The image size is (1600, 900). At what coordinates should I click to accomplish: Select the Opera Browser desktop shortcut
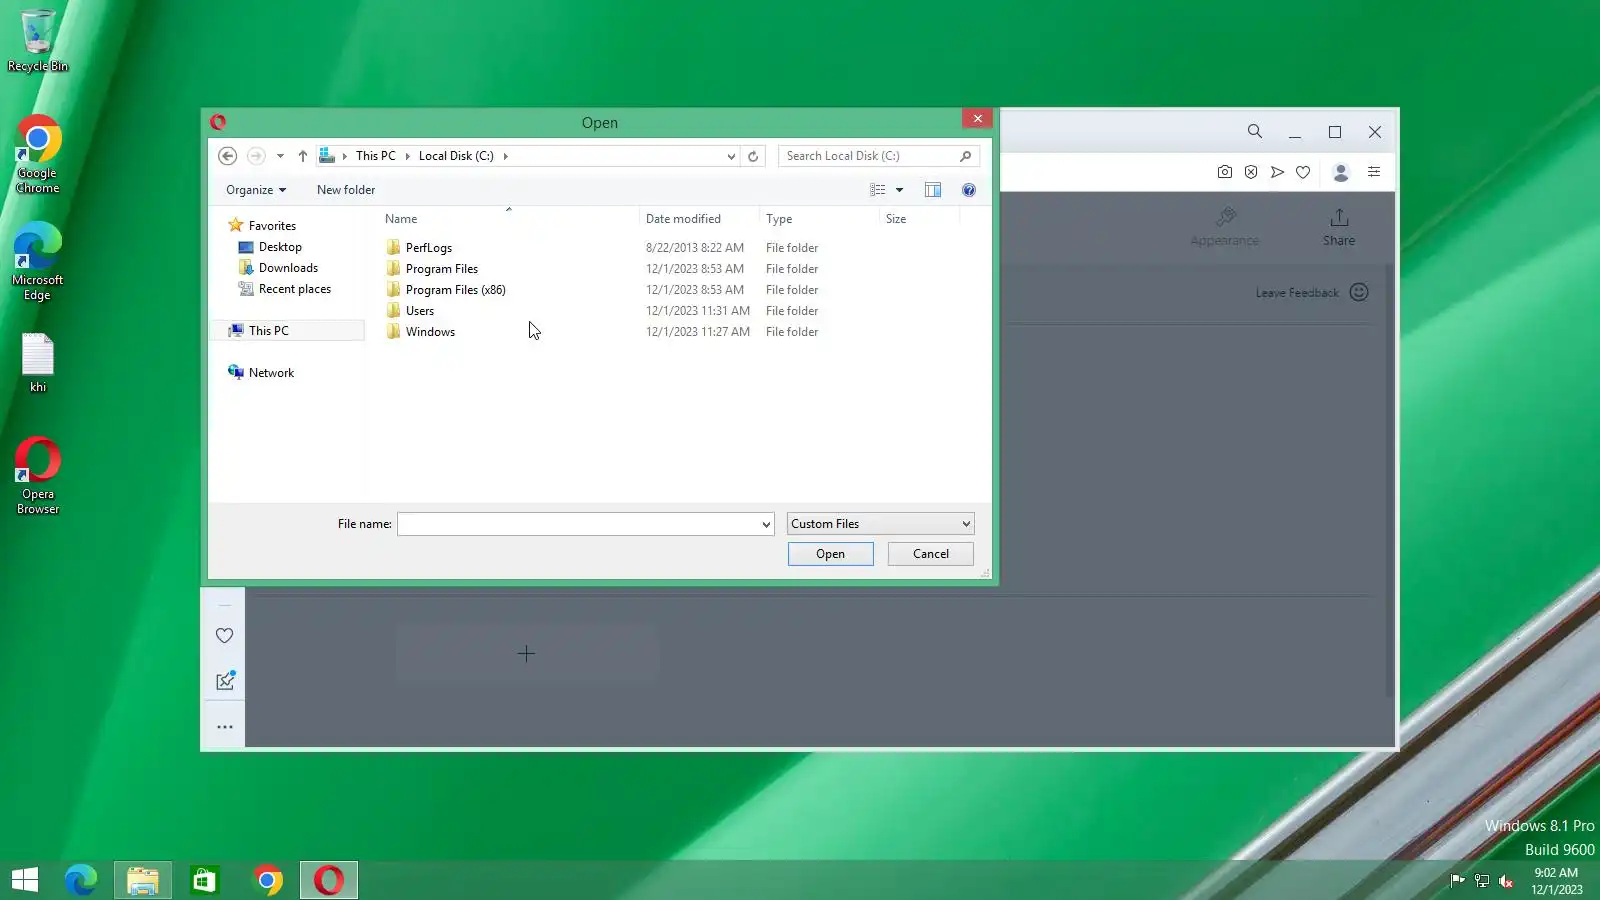38,476
